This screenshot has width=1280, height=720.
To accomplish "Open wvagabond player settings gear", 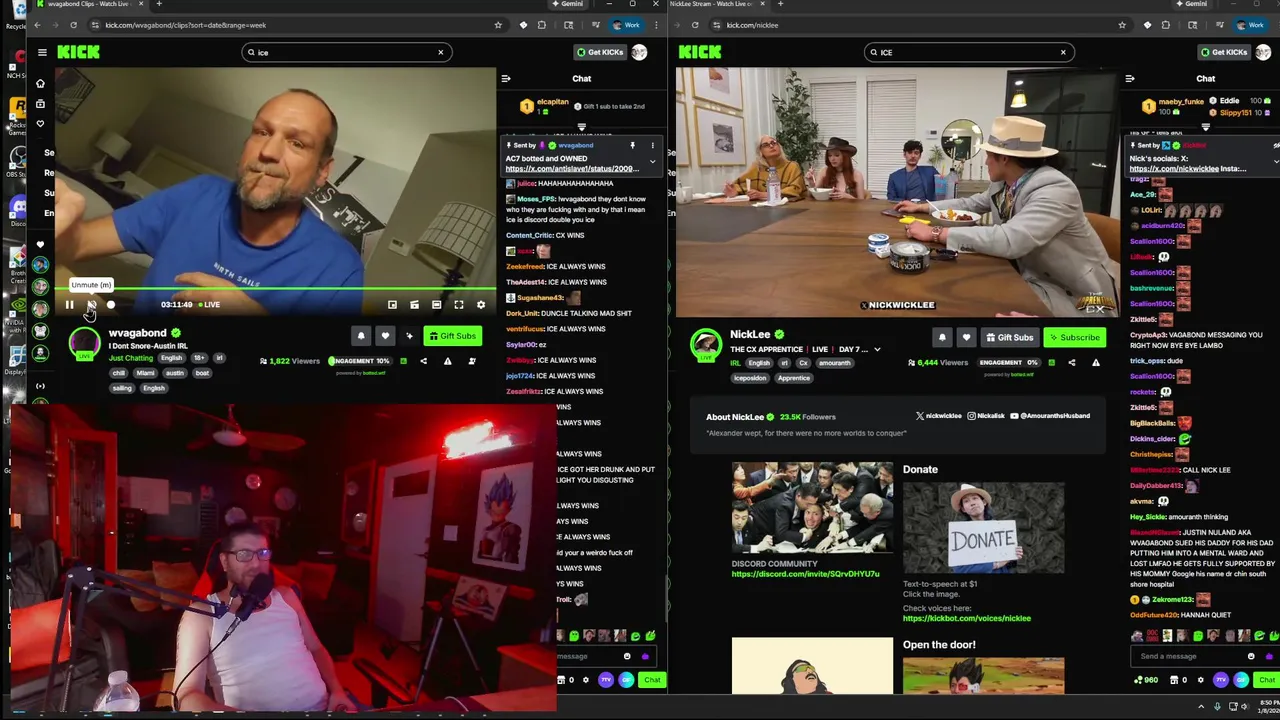I will (481, 305).
